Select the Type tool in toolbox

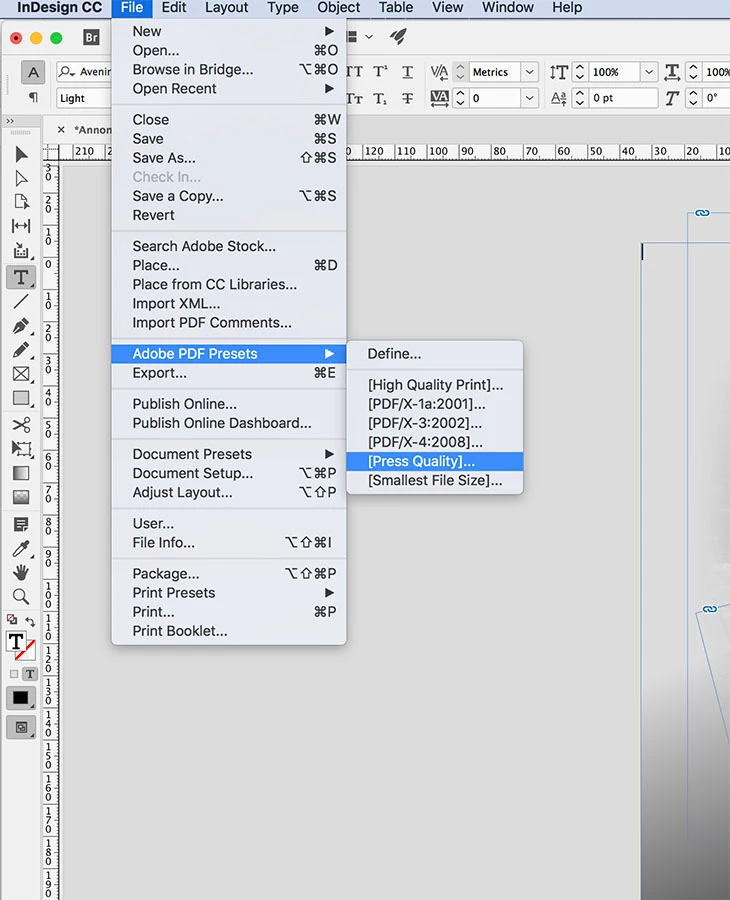(21, 277)
